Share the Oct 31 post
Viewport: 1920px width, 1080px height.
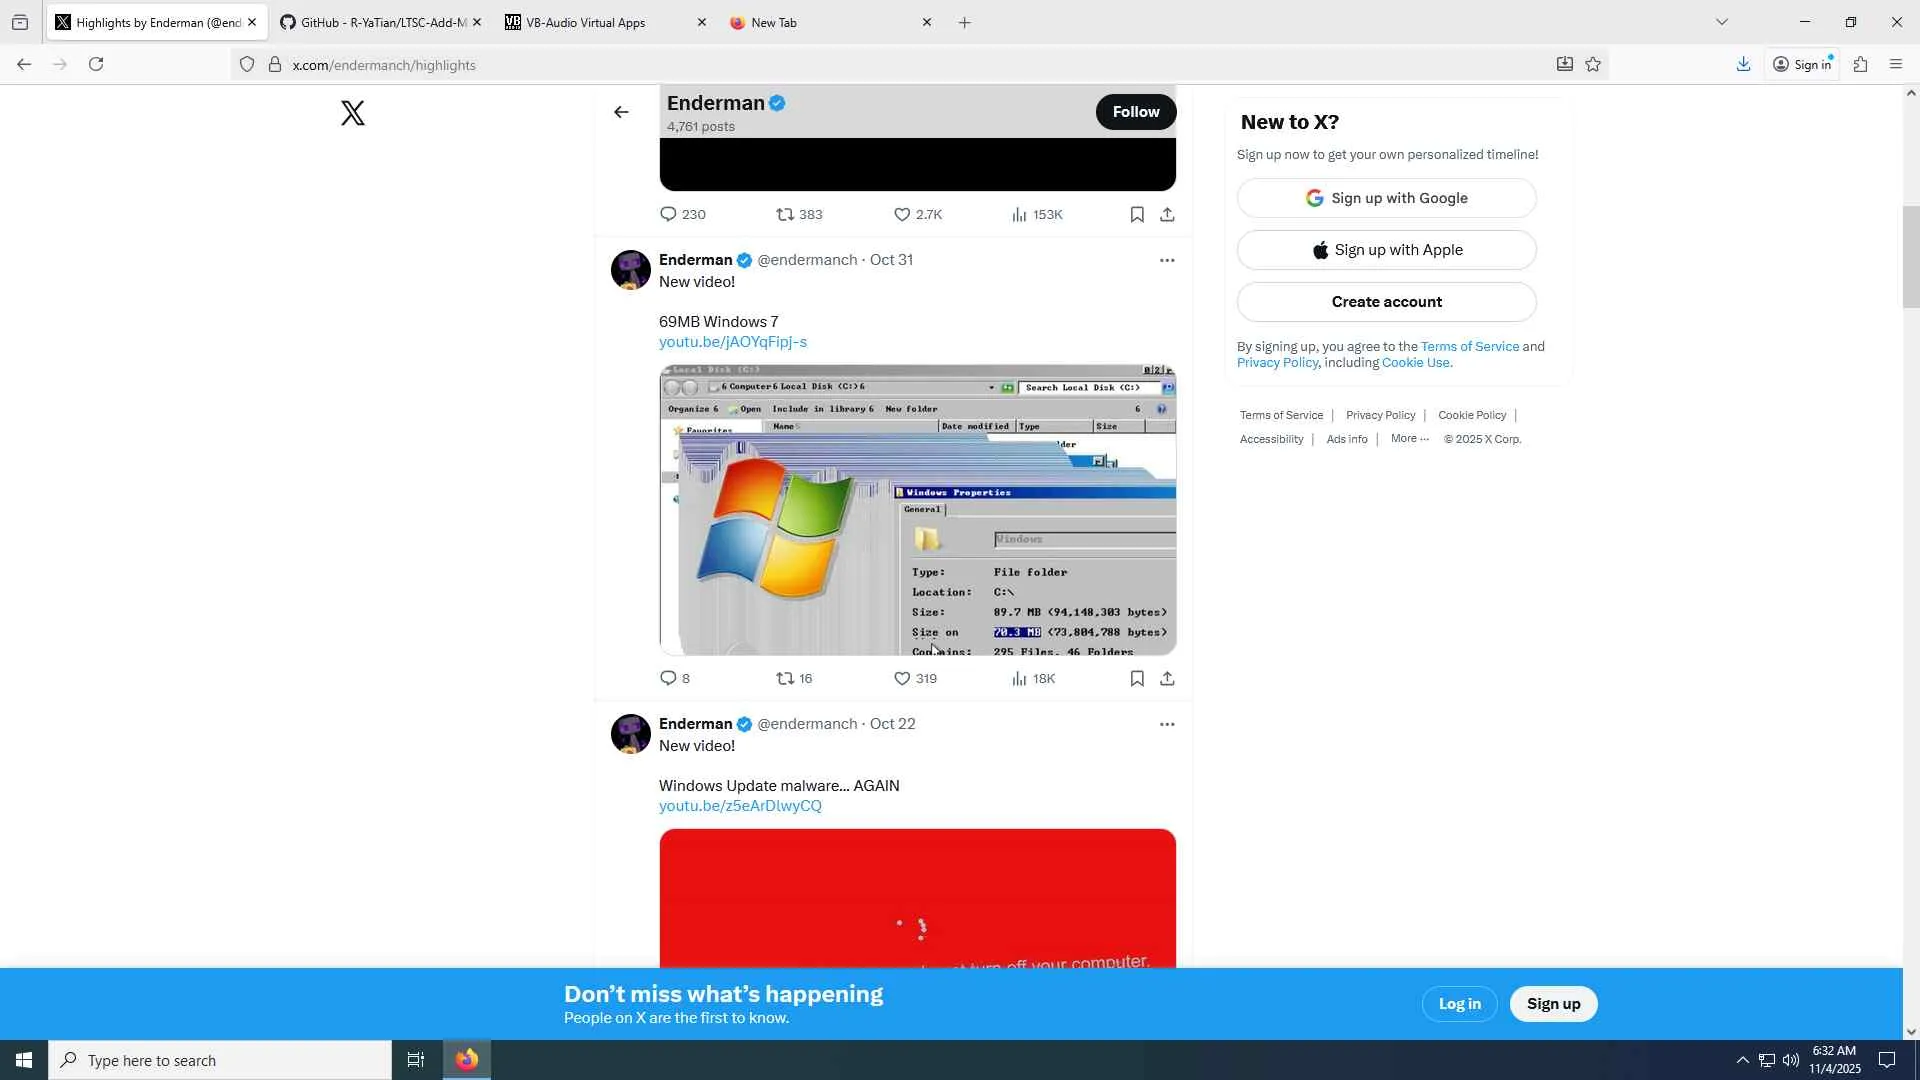coord(1167,679)
